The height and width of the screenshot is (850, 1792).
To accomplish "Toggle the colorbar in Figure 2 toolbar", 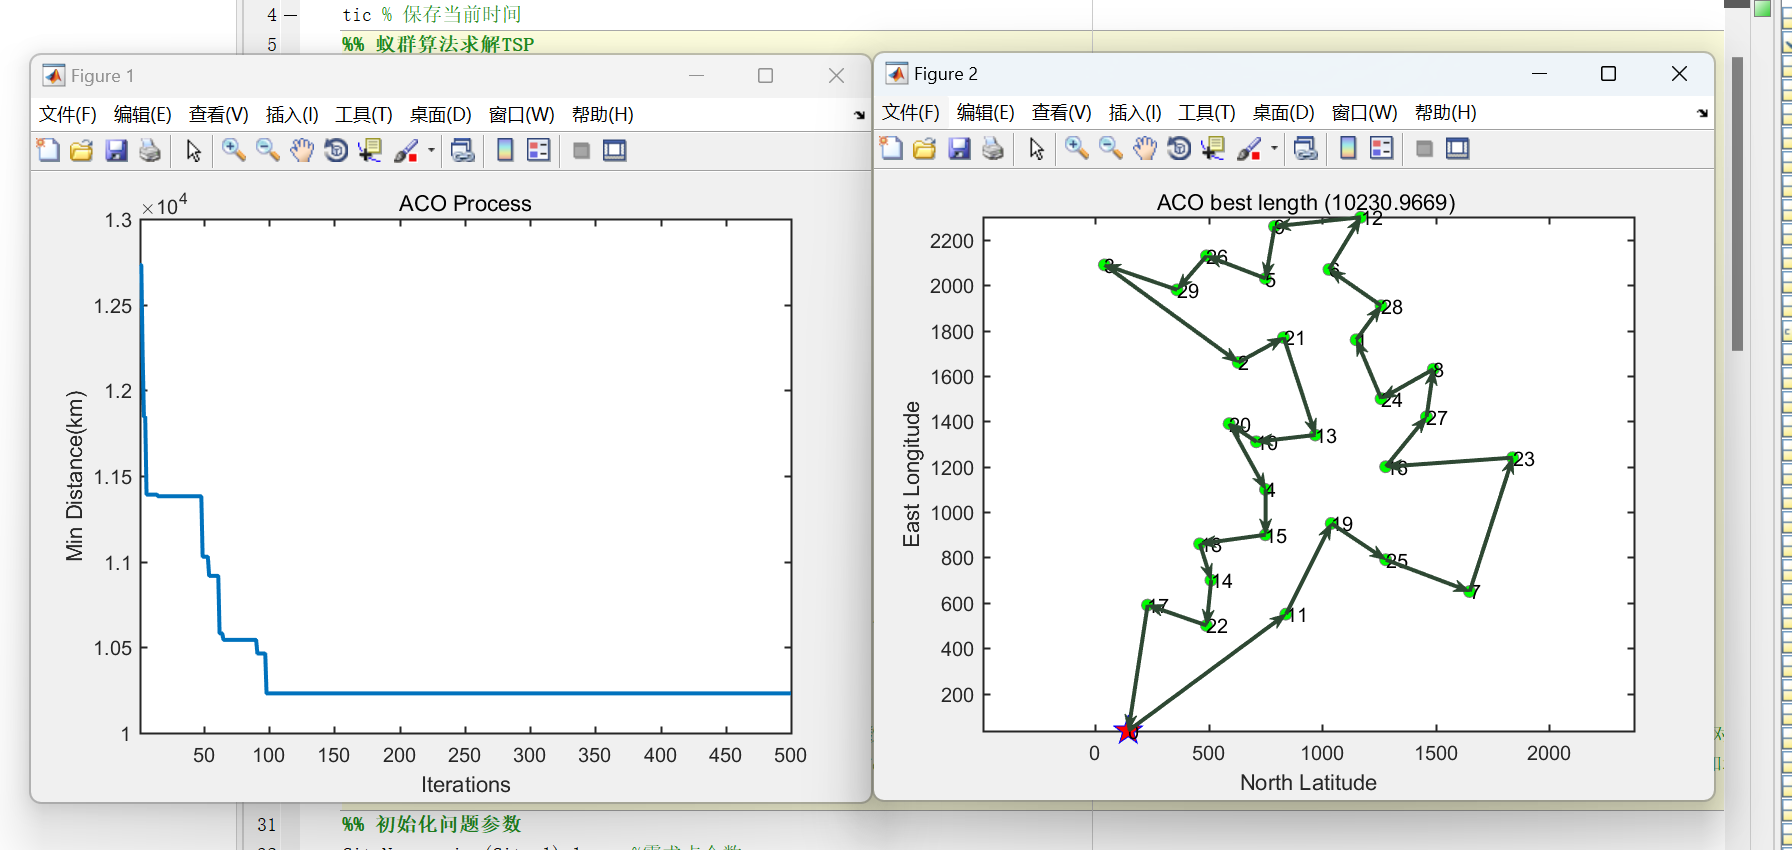I will pyautogui.click(x=1348, y=149).
